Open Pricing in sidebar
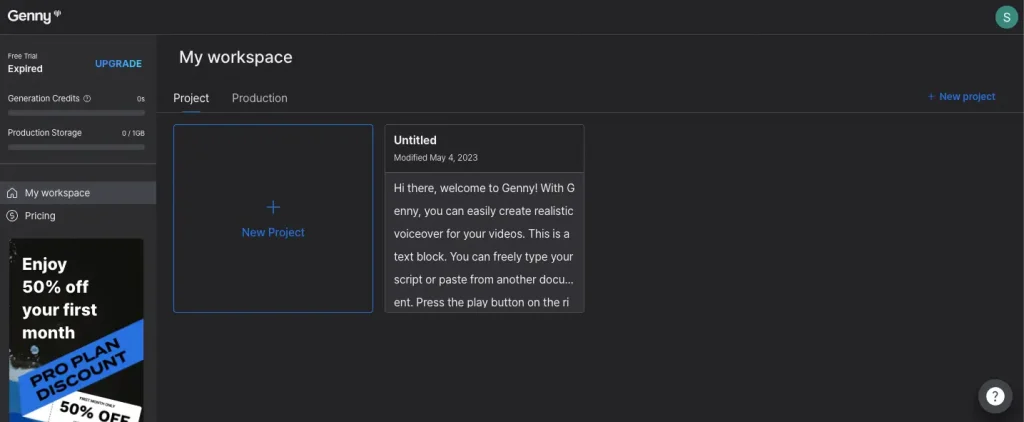The image size is (1024, 422). pyautogui.click(x=78, y=216)
